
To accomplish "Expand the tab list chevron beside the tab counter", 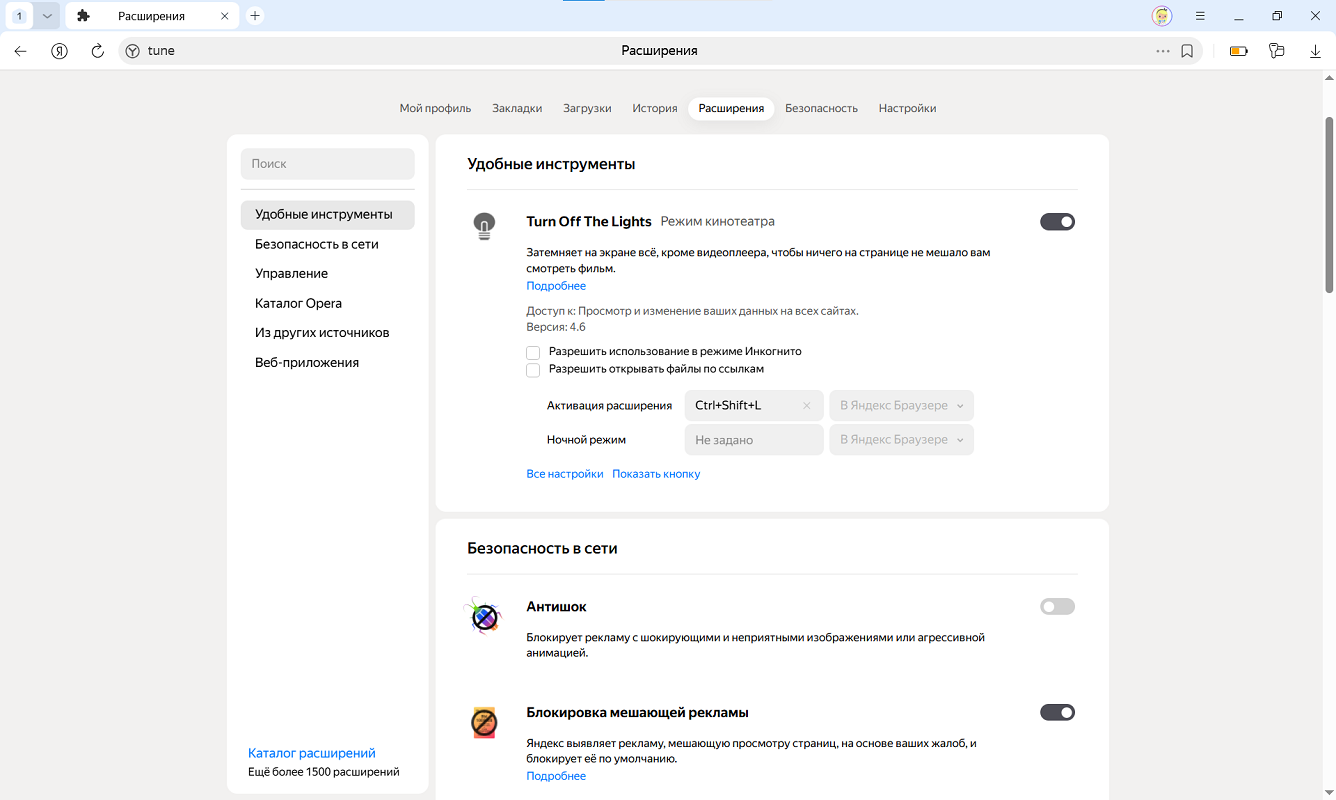I will [46, 16].
